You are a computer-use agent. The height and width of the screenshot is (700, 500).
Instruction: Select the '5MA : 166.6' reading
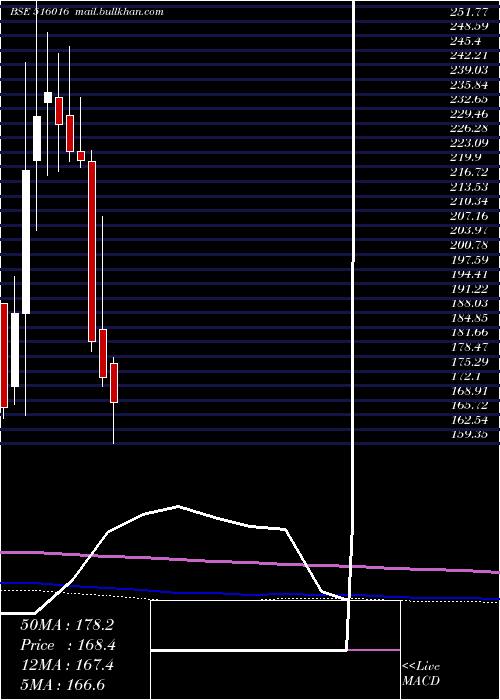point(63,684)
